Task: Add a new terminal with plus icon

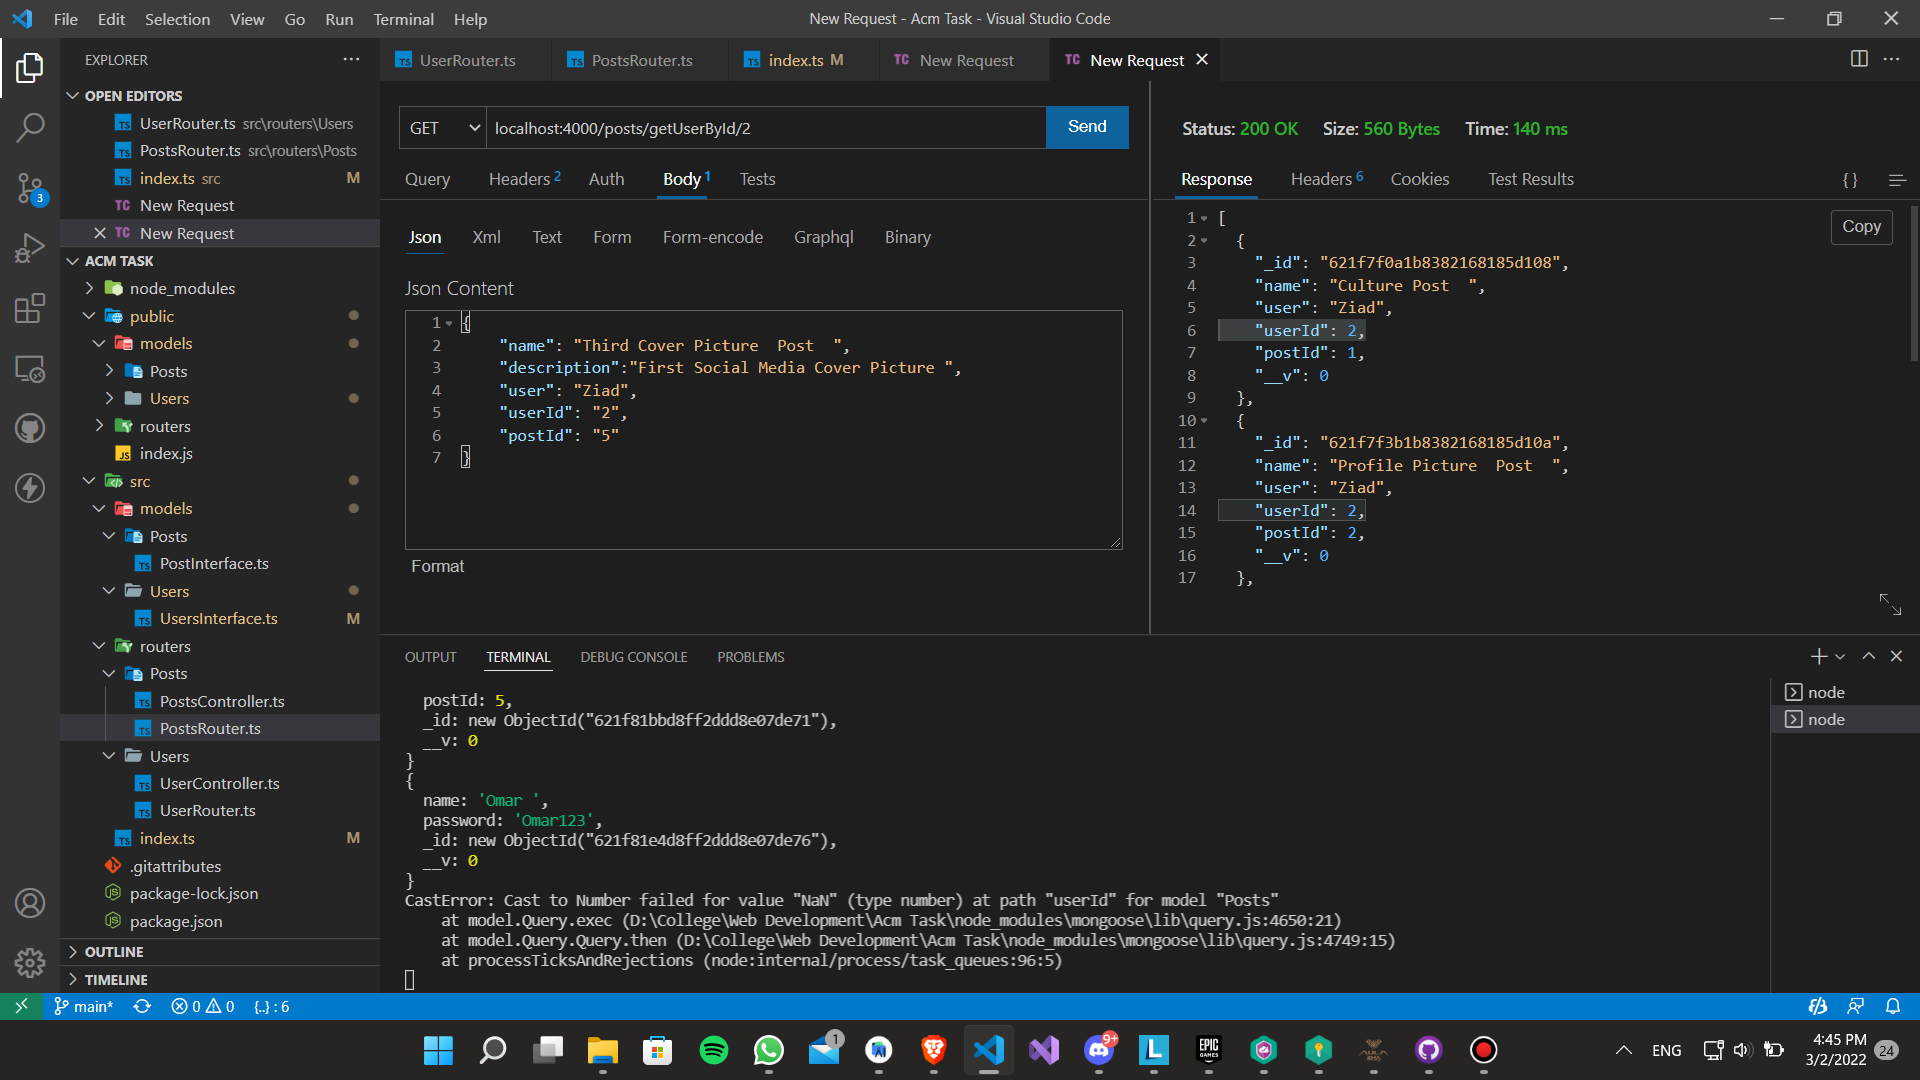Action: coord(1818,656)
